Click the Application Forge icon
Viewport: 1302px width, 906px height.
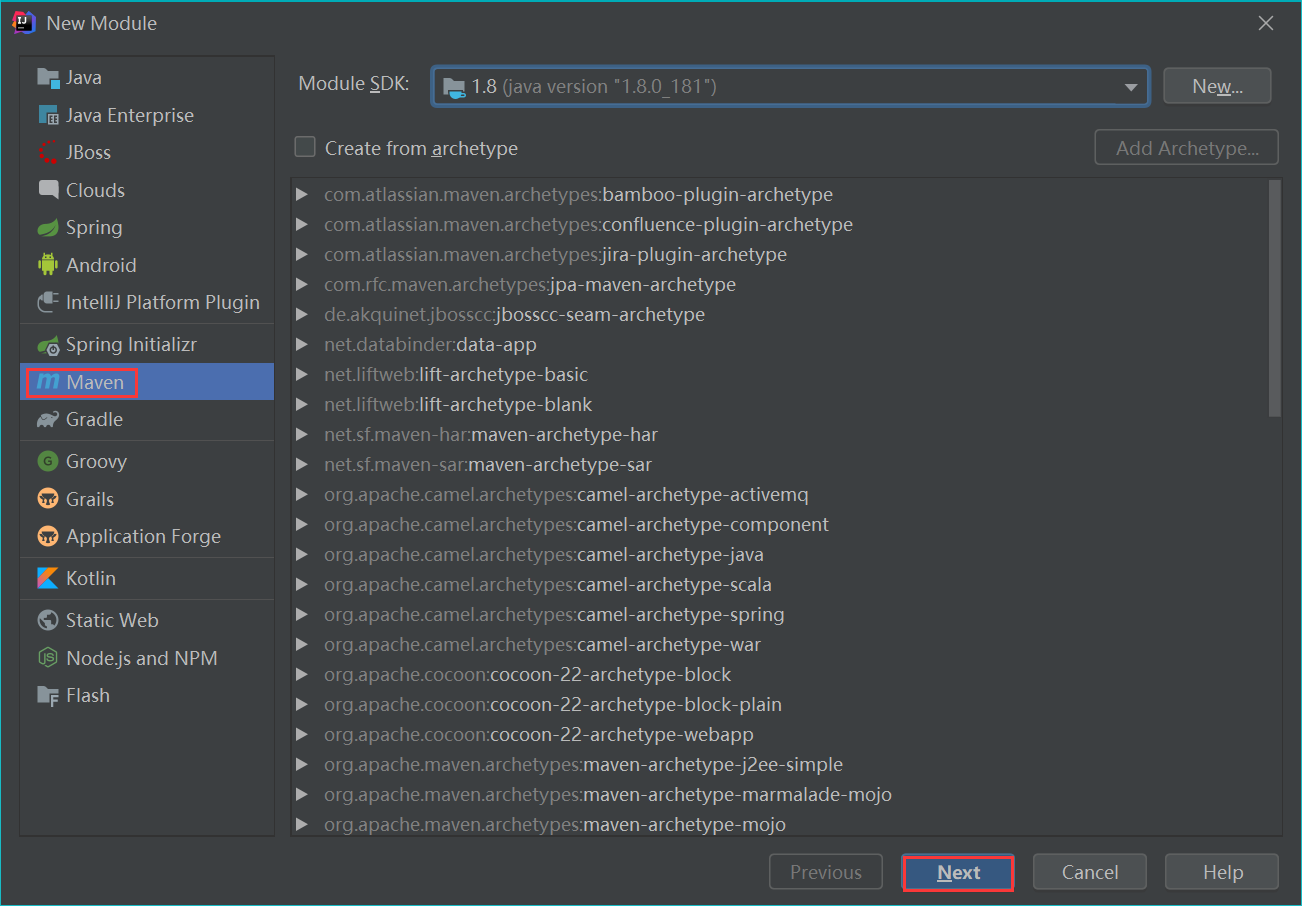pyautogui.click(x=48, y=537)
